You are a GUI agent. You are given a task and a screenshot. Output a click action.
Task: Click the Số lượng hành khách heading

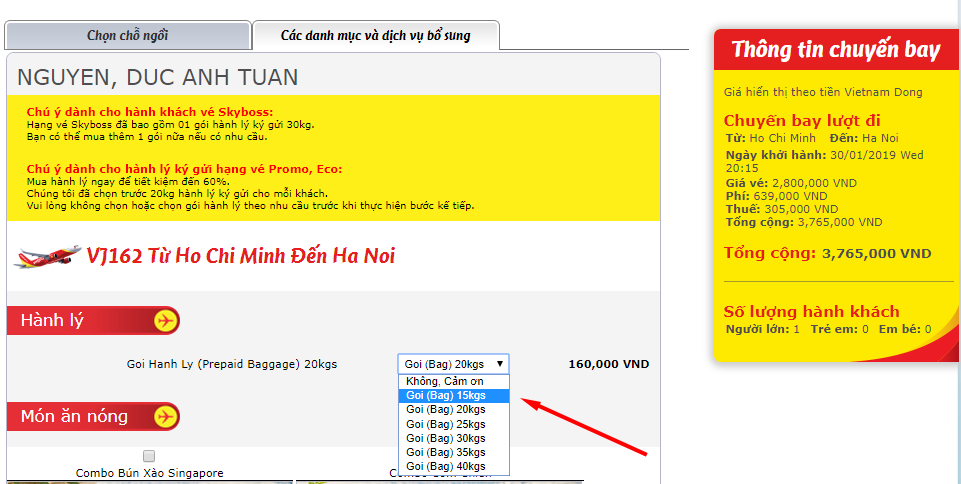point(811,312)
